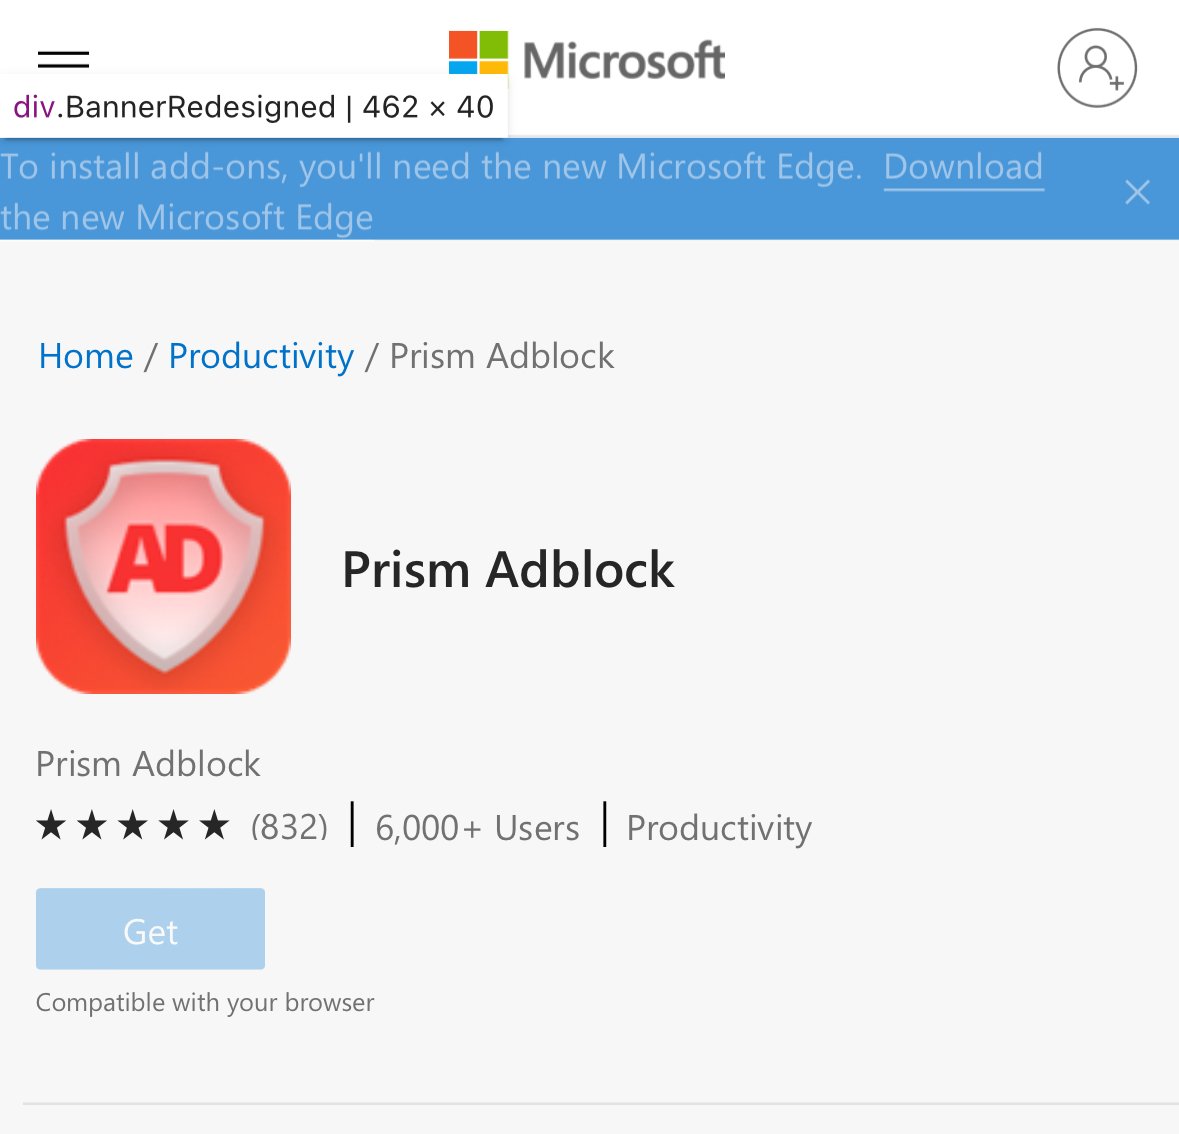Open the user account sign-in icon
The image size is (1179, 1134).
coord(1097,68)
